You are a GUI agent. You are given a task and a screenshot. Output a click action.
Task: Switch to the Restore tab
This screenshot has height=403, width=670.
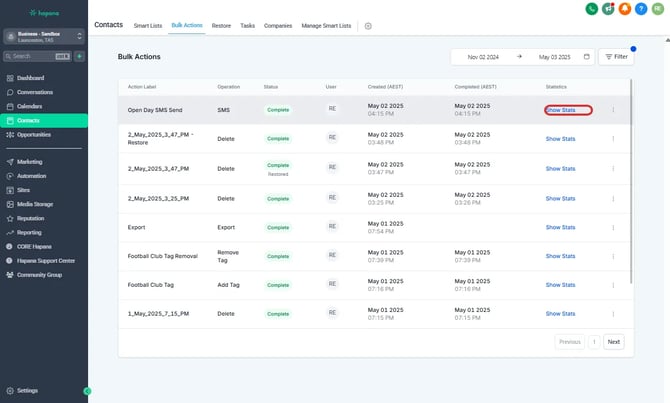coord(222,25)
